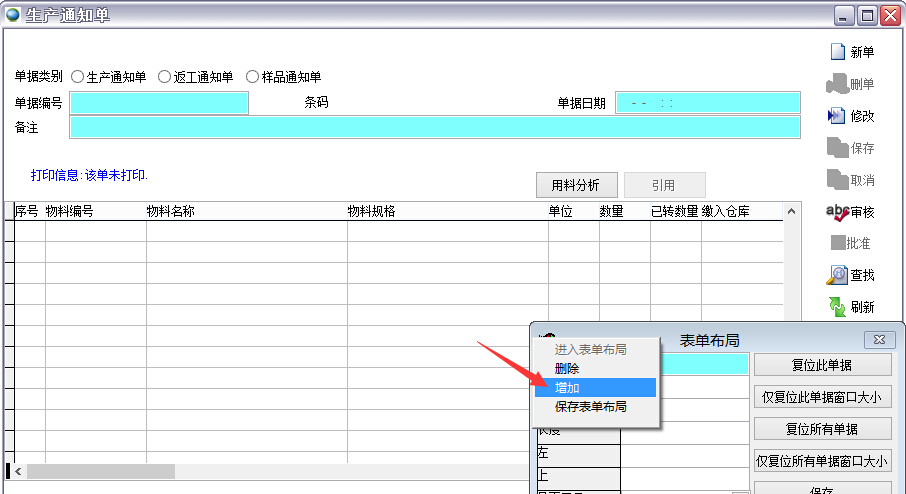Click the 单据编号 input field
The width and height of the screenshot is (906, 494).
[x=159, y=103]
